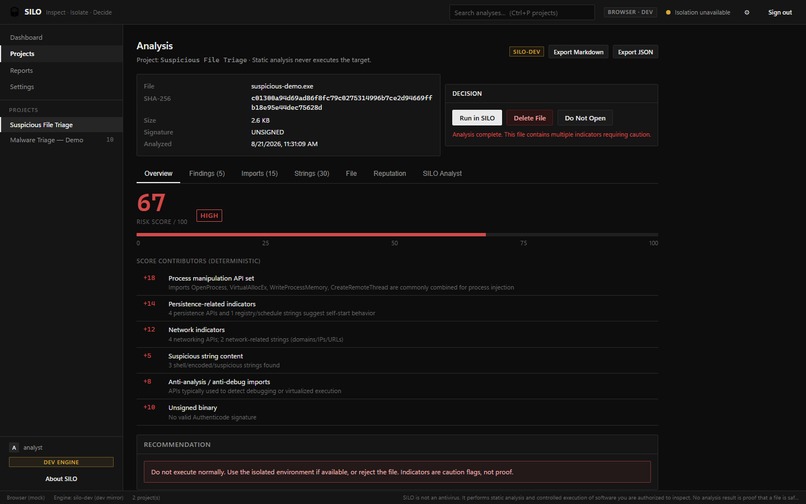
Task: Click the Anti-analysis / anti-debug imports row
Action: coord(397,386)
